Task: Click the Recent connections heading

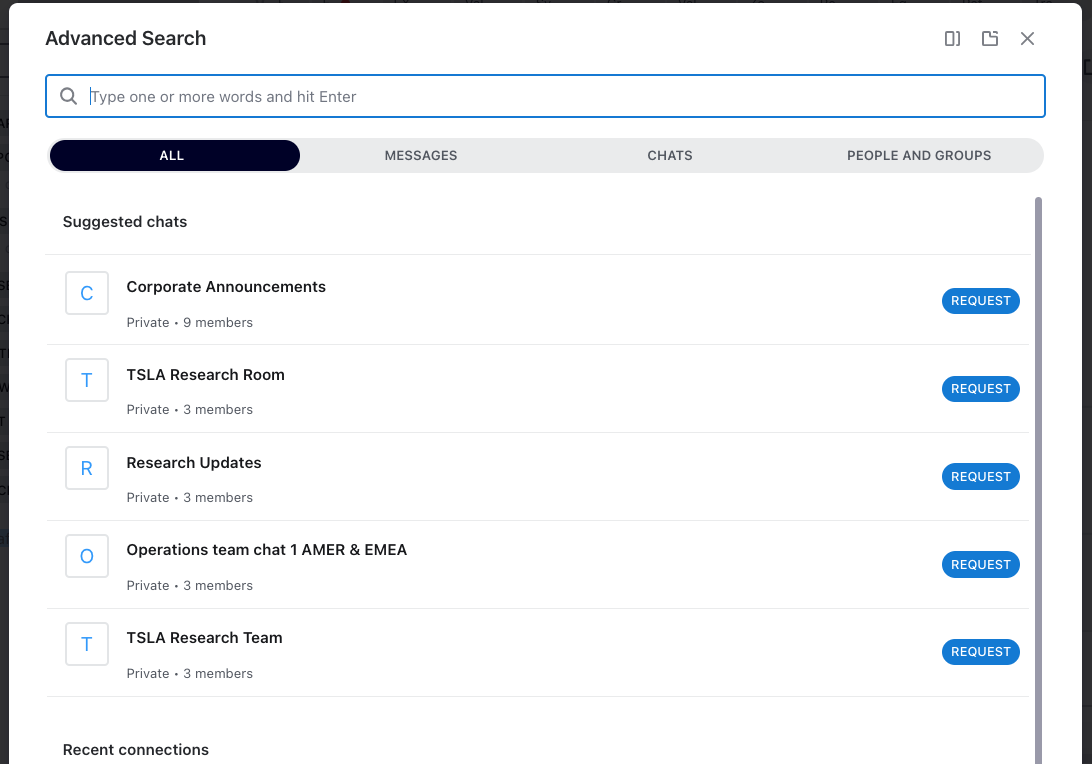Action: (136, 749)
